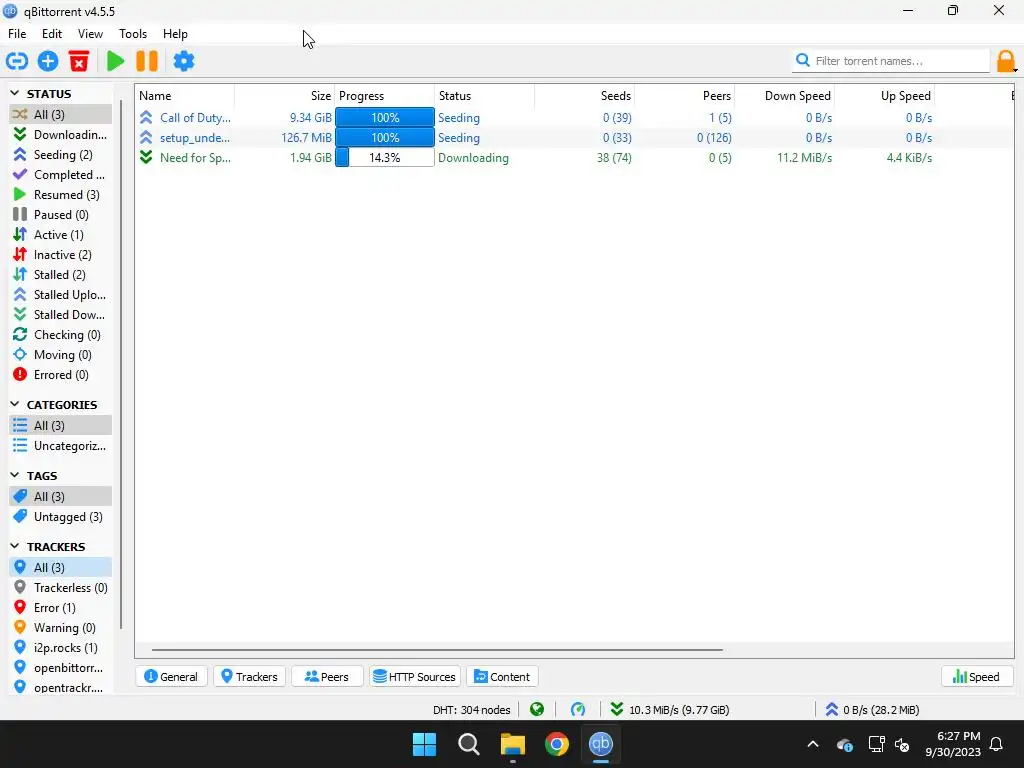Click the connection status globe icon in status bar
The height and width of the screenshot is (768, 1024).
click(537, 709)
